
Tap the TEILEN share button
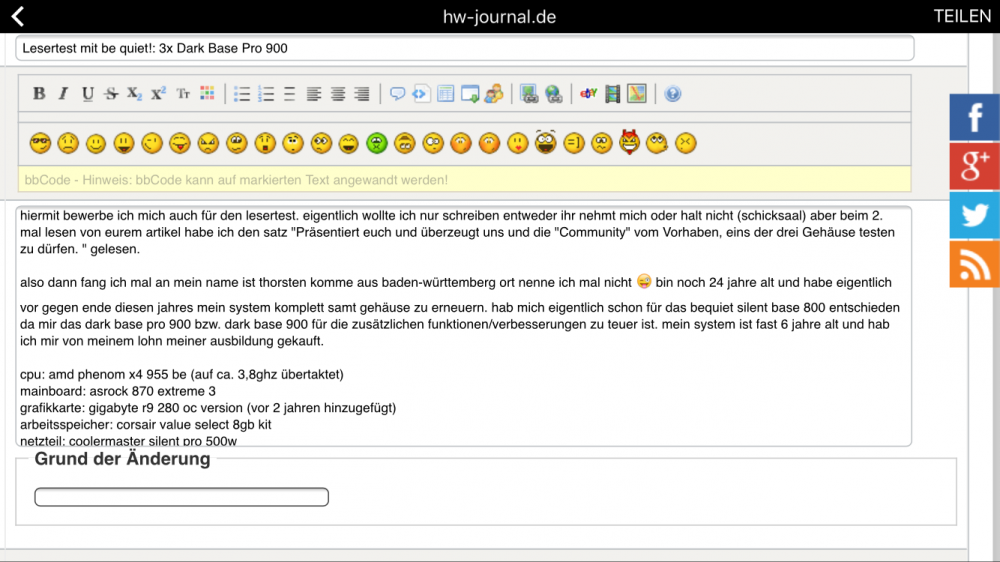coord(962,17)
